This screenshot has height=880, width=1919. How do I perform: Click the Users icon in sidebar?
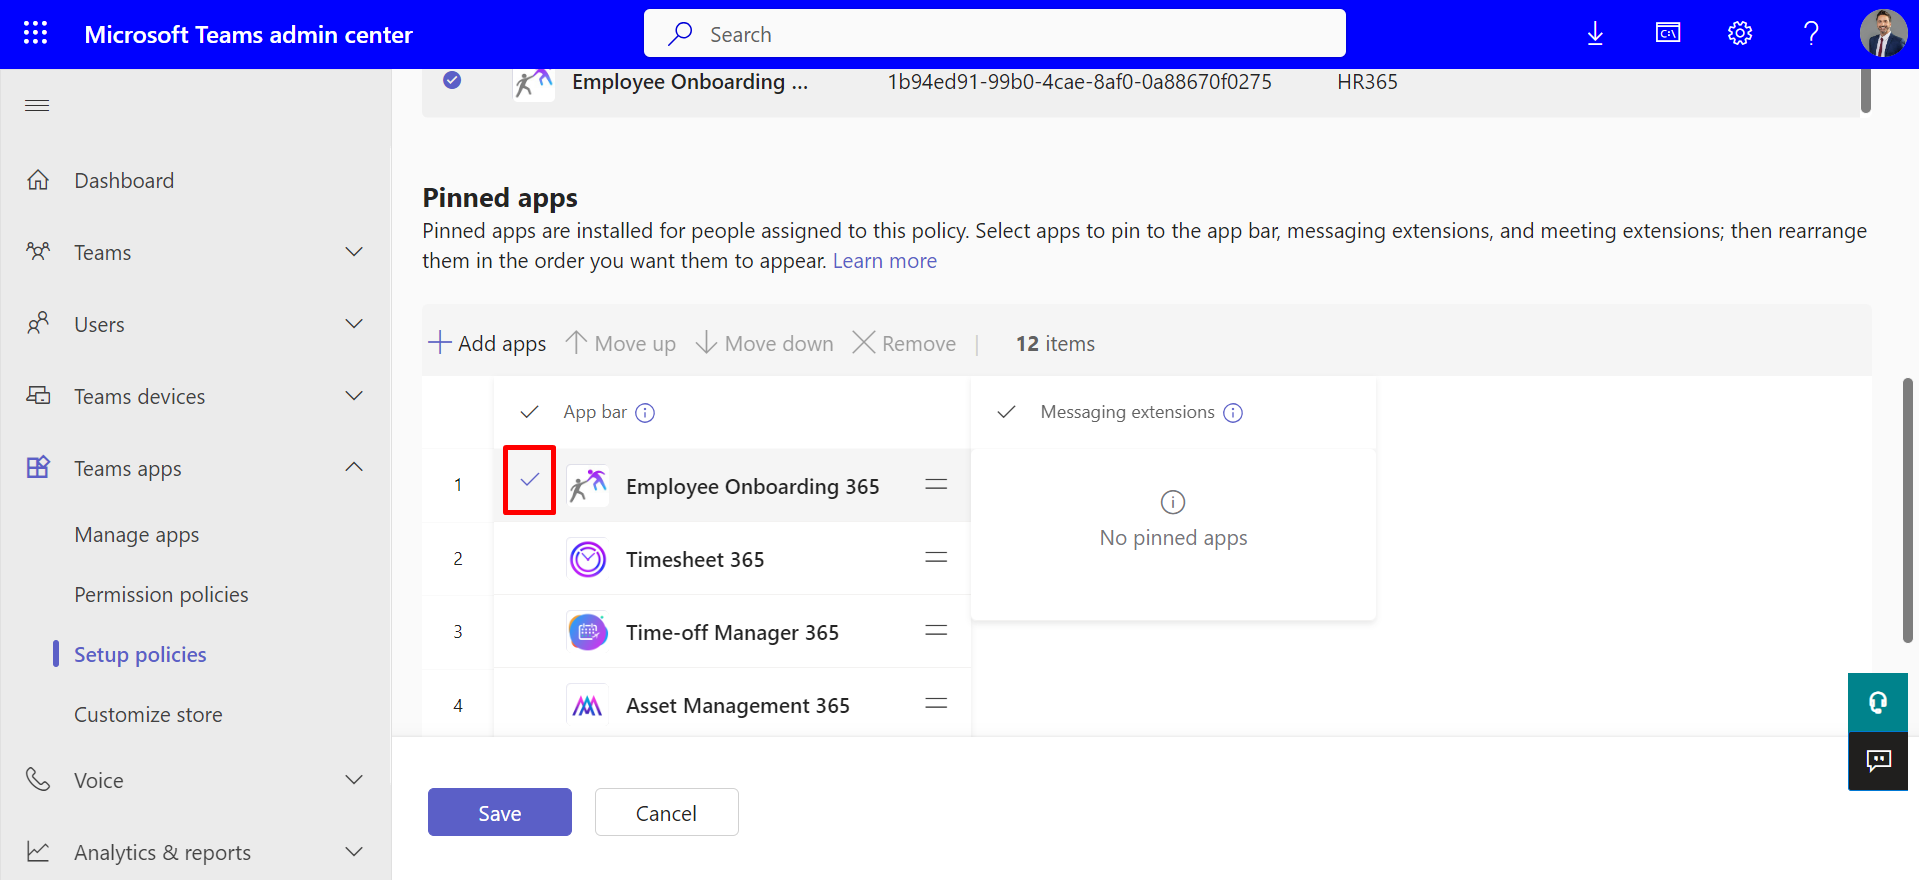coord(38,324)
